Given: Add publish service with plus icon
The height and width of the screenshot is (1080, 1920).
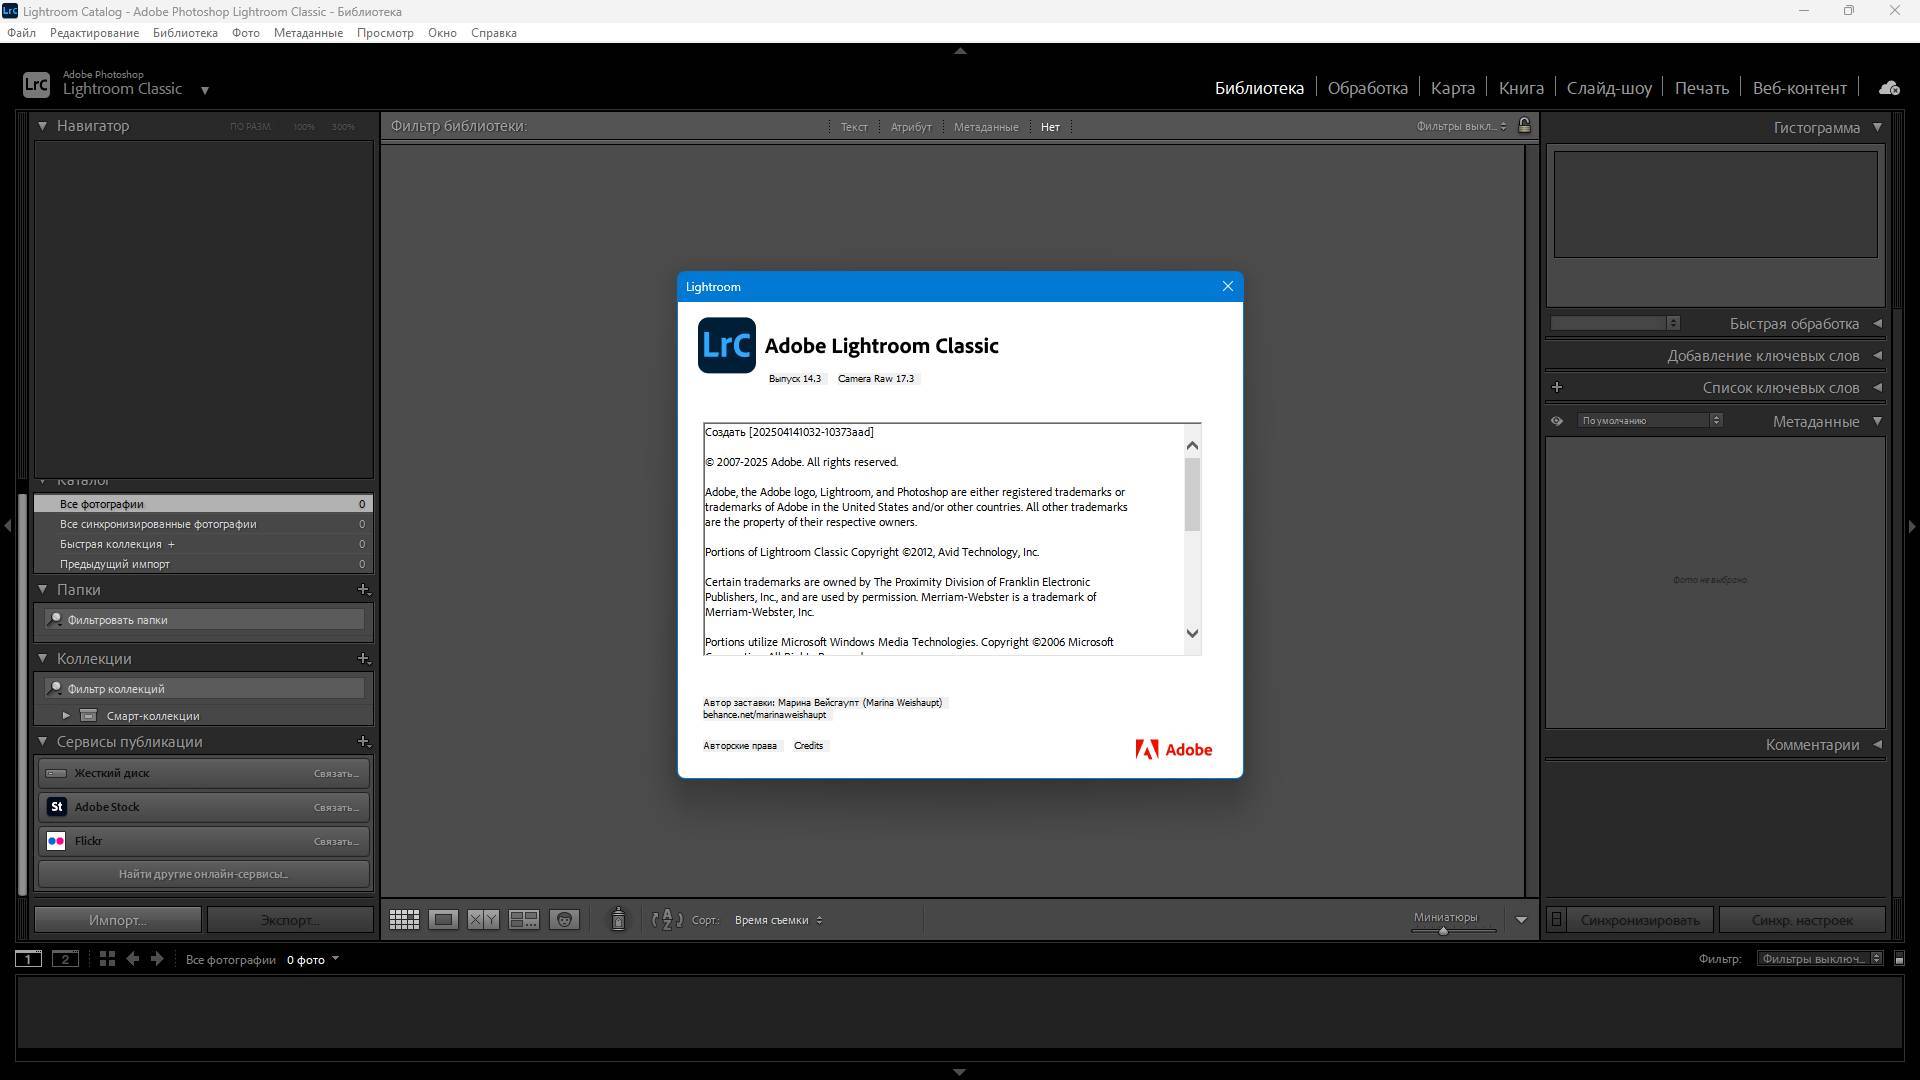Looking at the screenshot, I should click(x=364, y=742).
